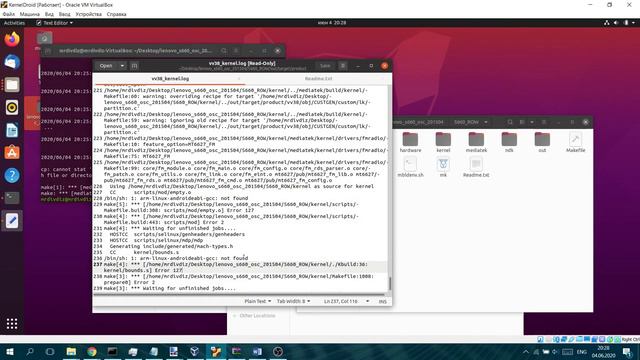Expand the Open recent files dropdown arrow
The image size is (640, 360).
(122, 66)
